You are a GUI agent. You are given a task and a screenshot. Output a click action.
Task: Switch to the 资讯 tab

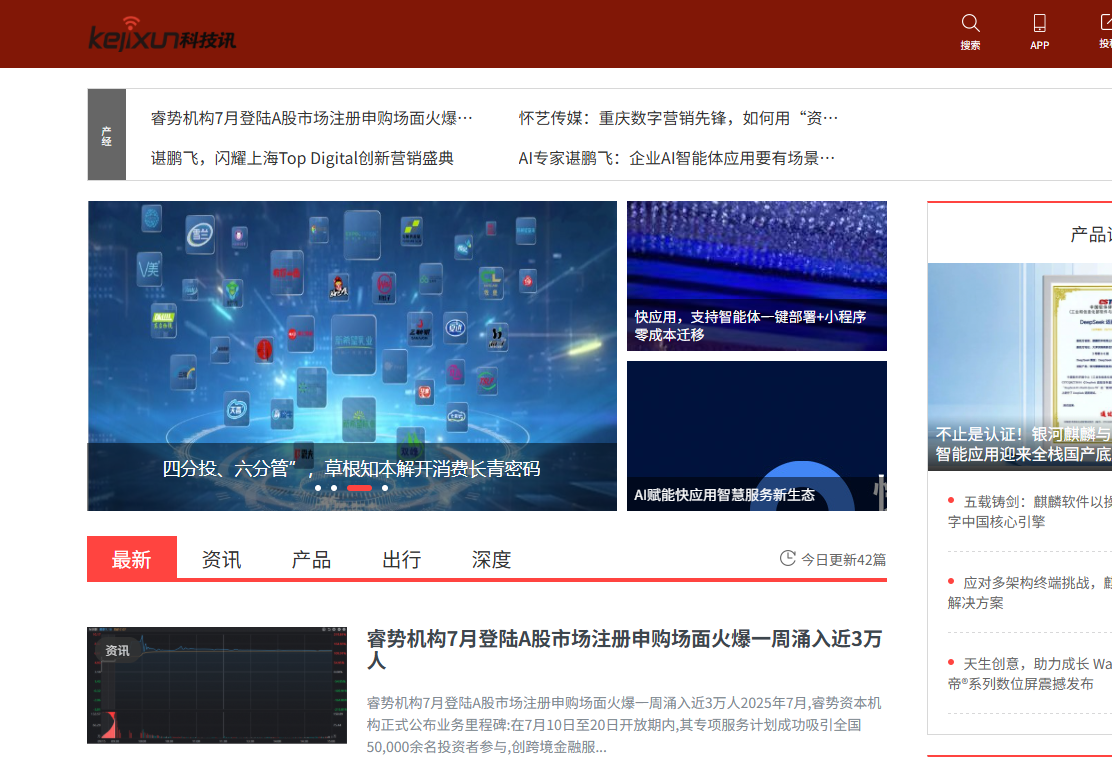221,559
